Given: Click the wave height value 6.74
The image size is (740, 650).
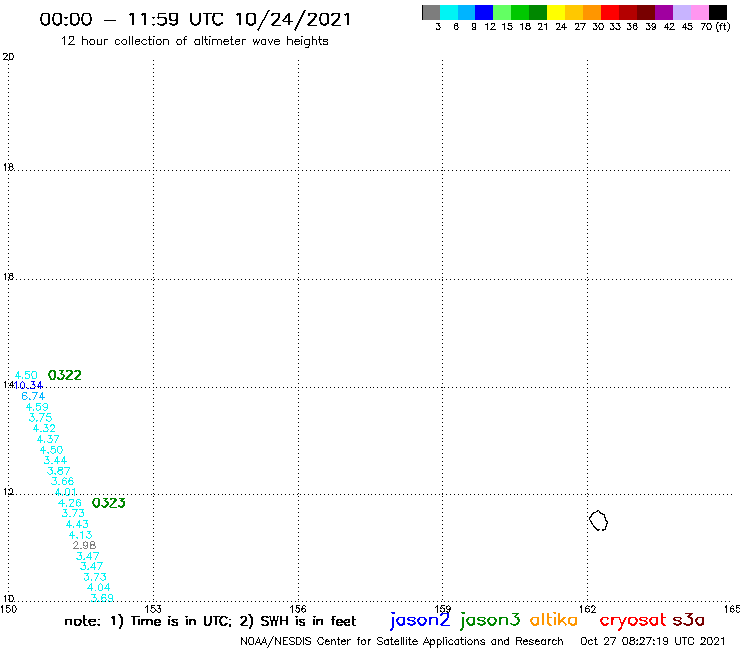Looking at the screenshot, I should pyautogui.click(x=33, y=397).
